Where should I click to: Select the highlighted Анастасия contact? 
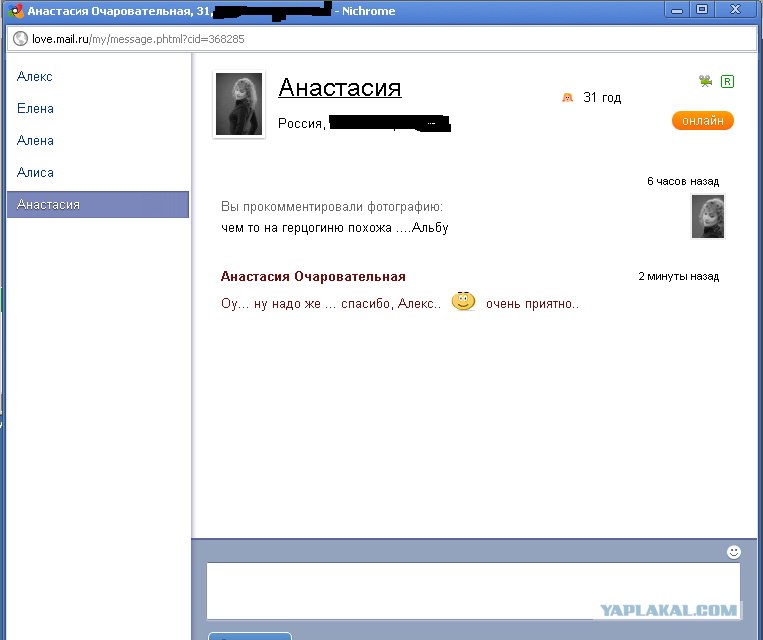pyautogui.click(x=49, y=205)
